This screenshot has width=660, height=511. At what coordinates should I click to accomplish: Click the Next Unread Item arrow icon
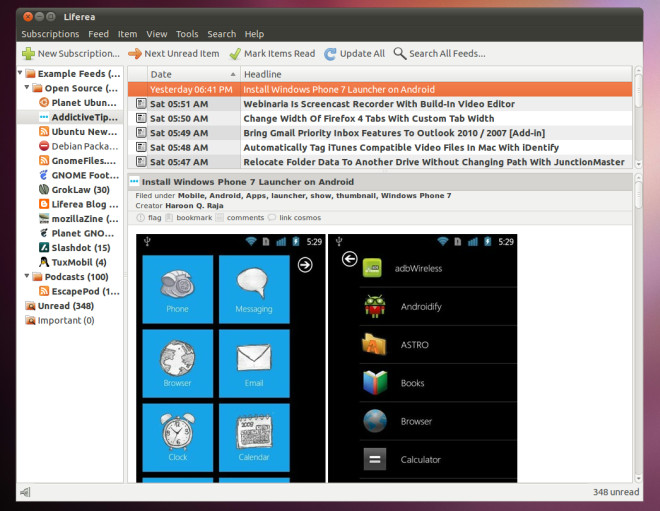(x=135, y=53)
